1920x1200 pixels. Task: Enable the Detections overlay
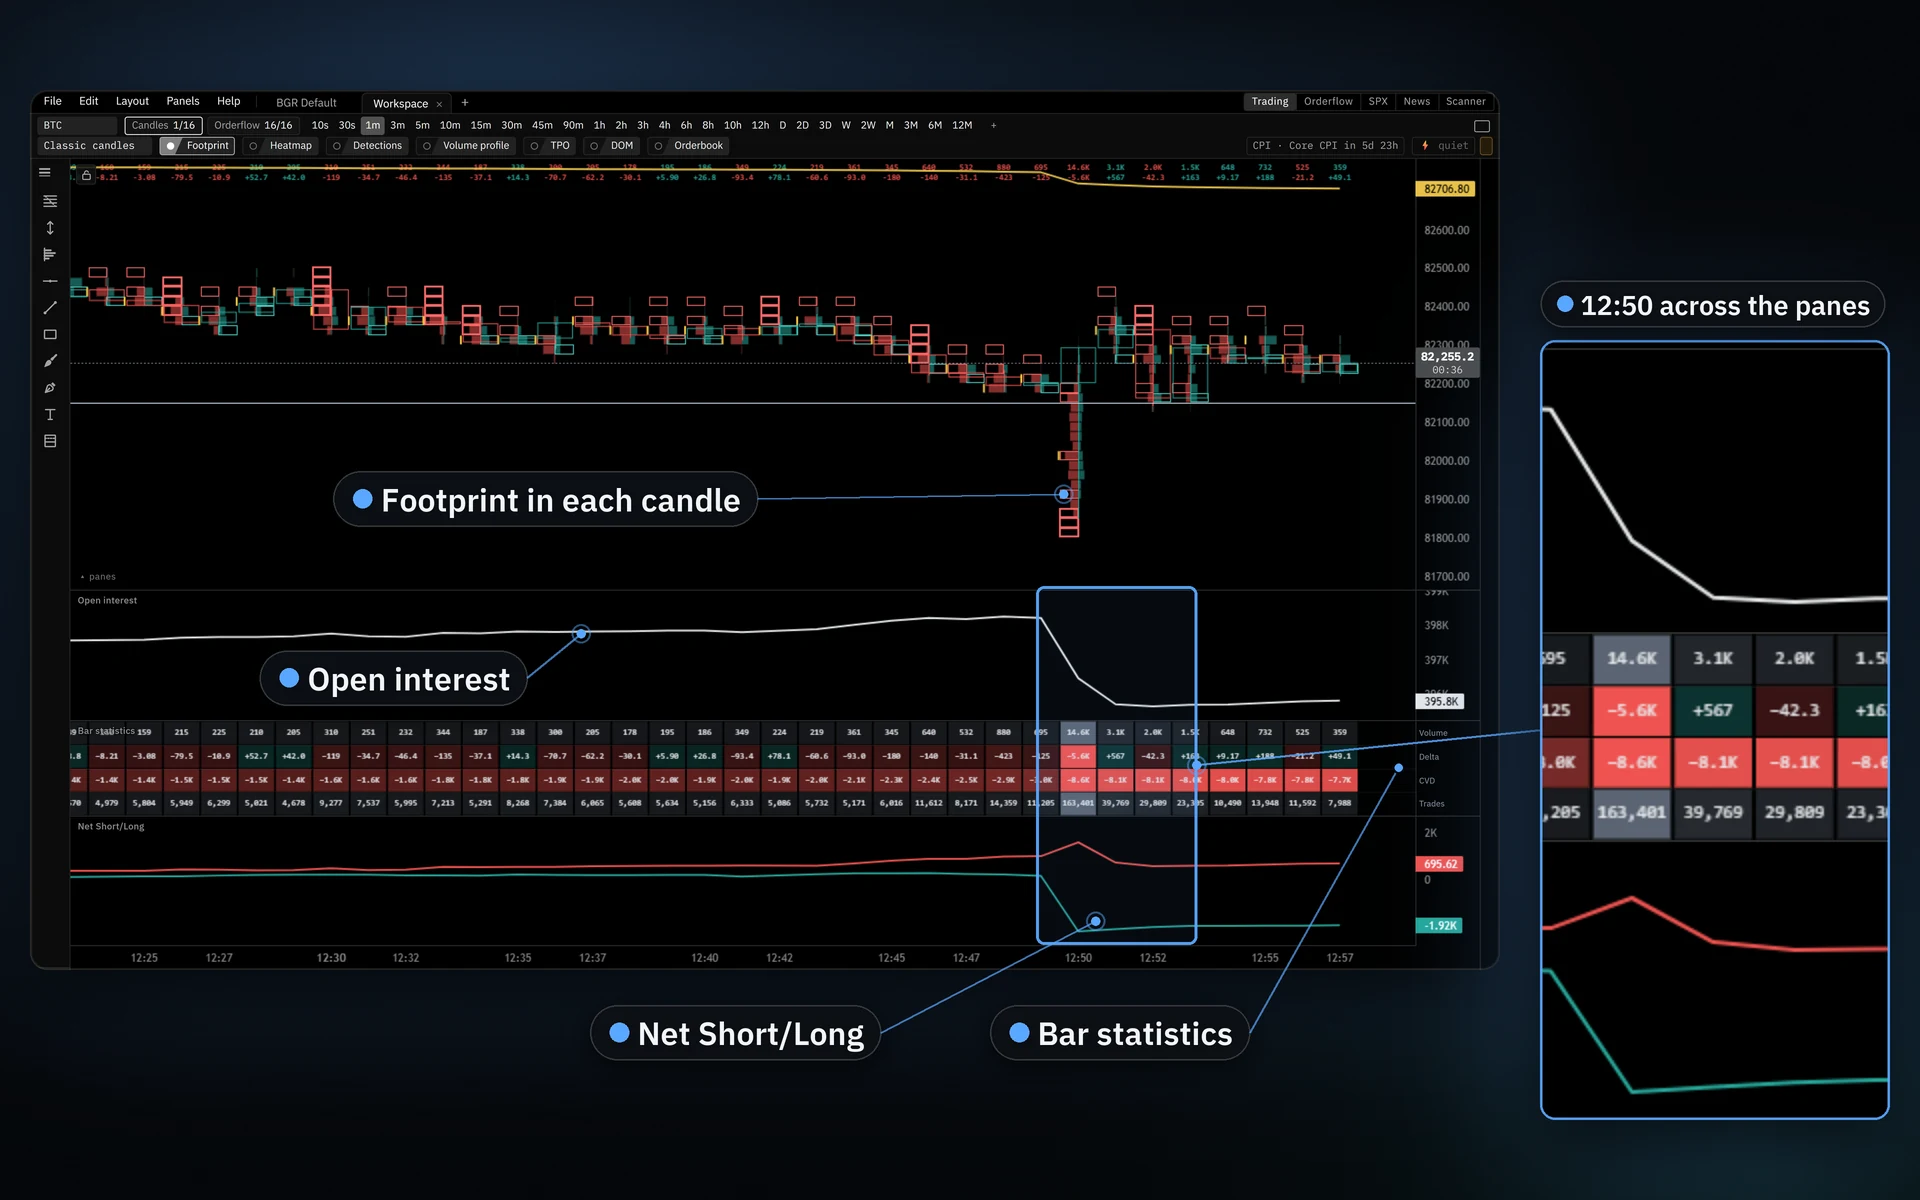(x=368, y=146)
